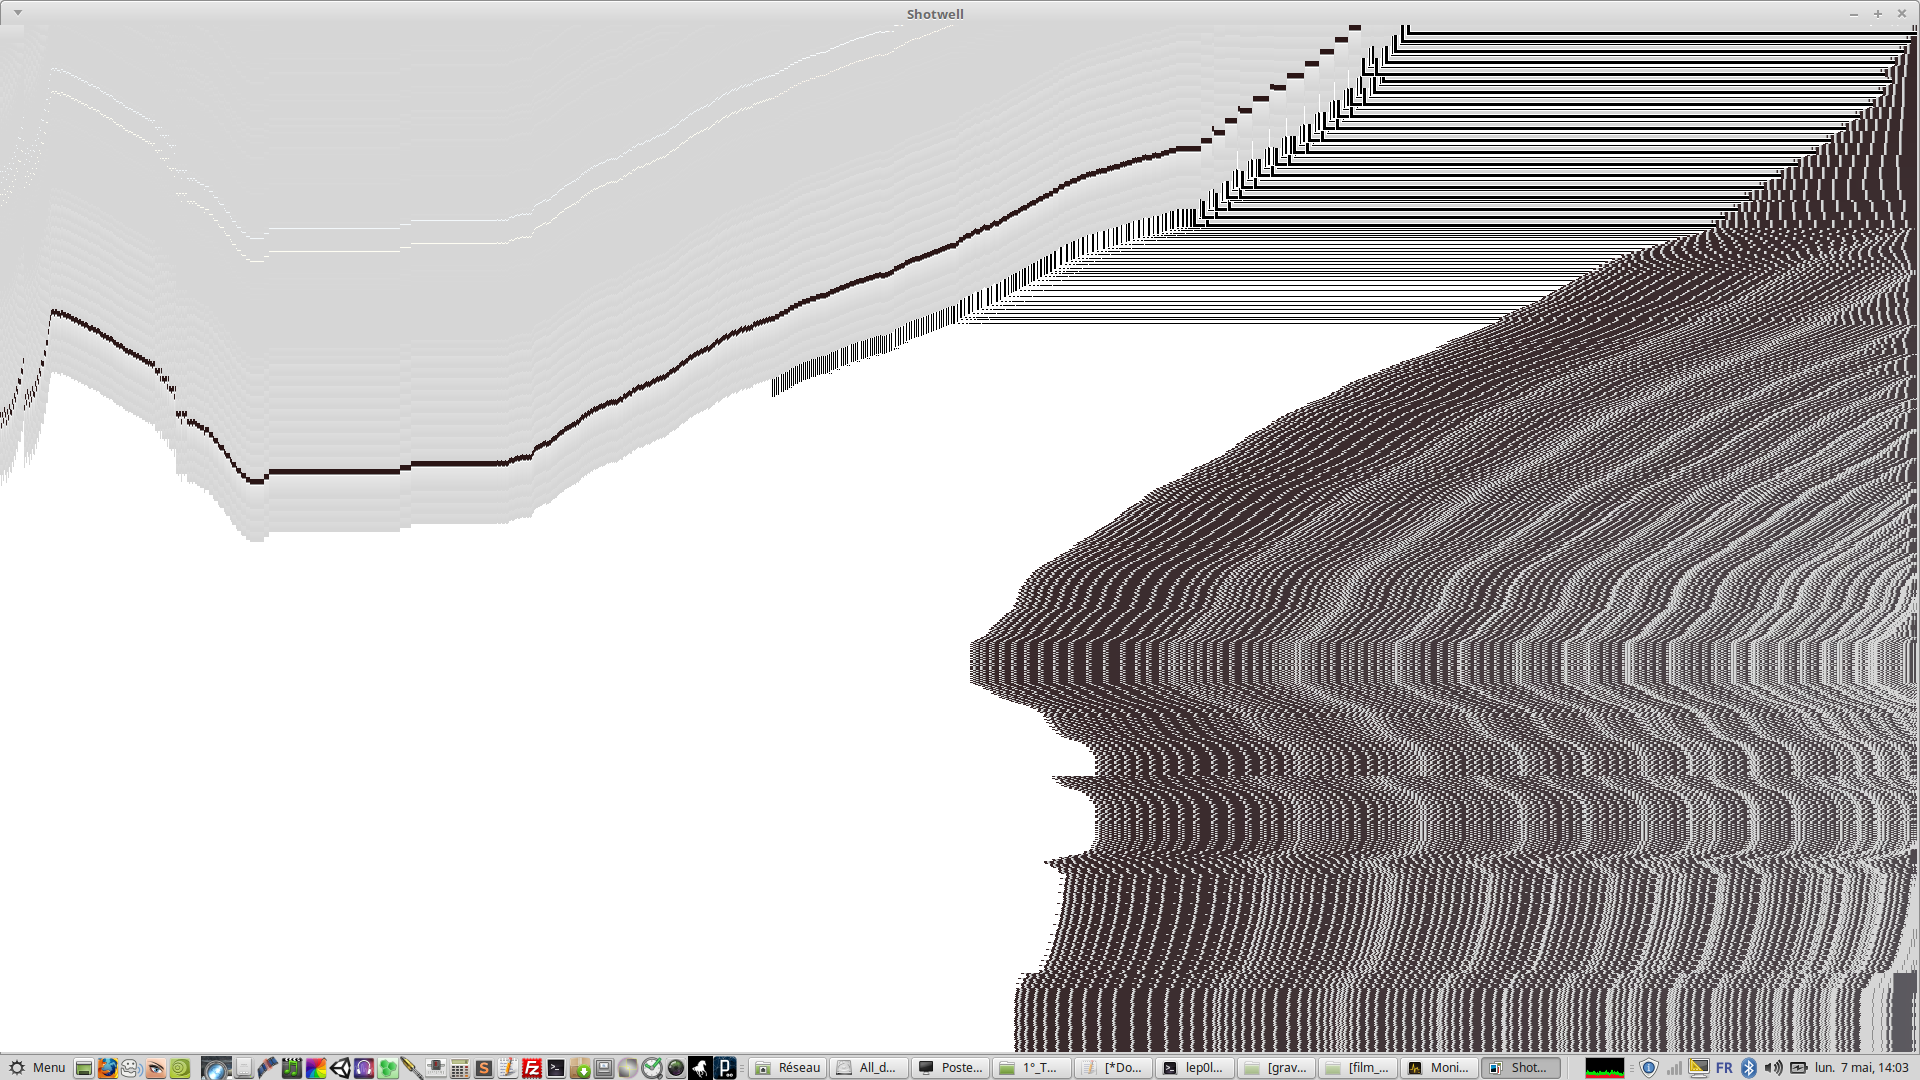Open the white horse launcher icon
This screenshot has width=1920, height=1080.
coord(700,1067)
